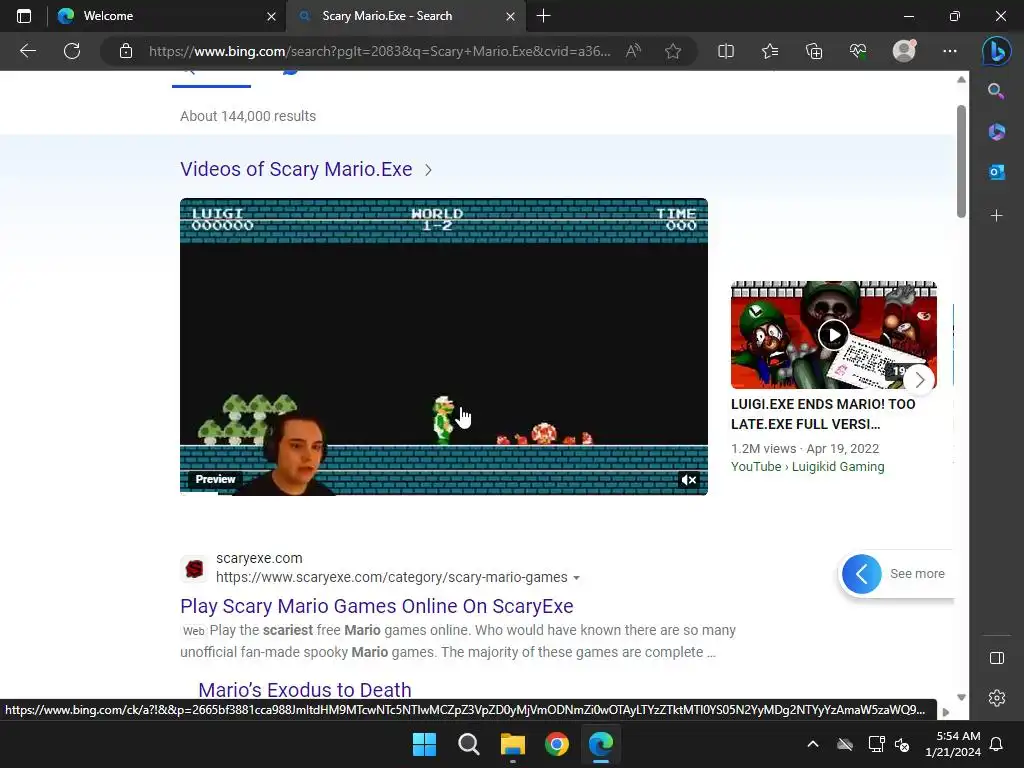Open the user profile avatar
This screenshot has width=1024, height=768.
pyautogui.click(x=904, y=50)
